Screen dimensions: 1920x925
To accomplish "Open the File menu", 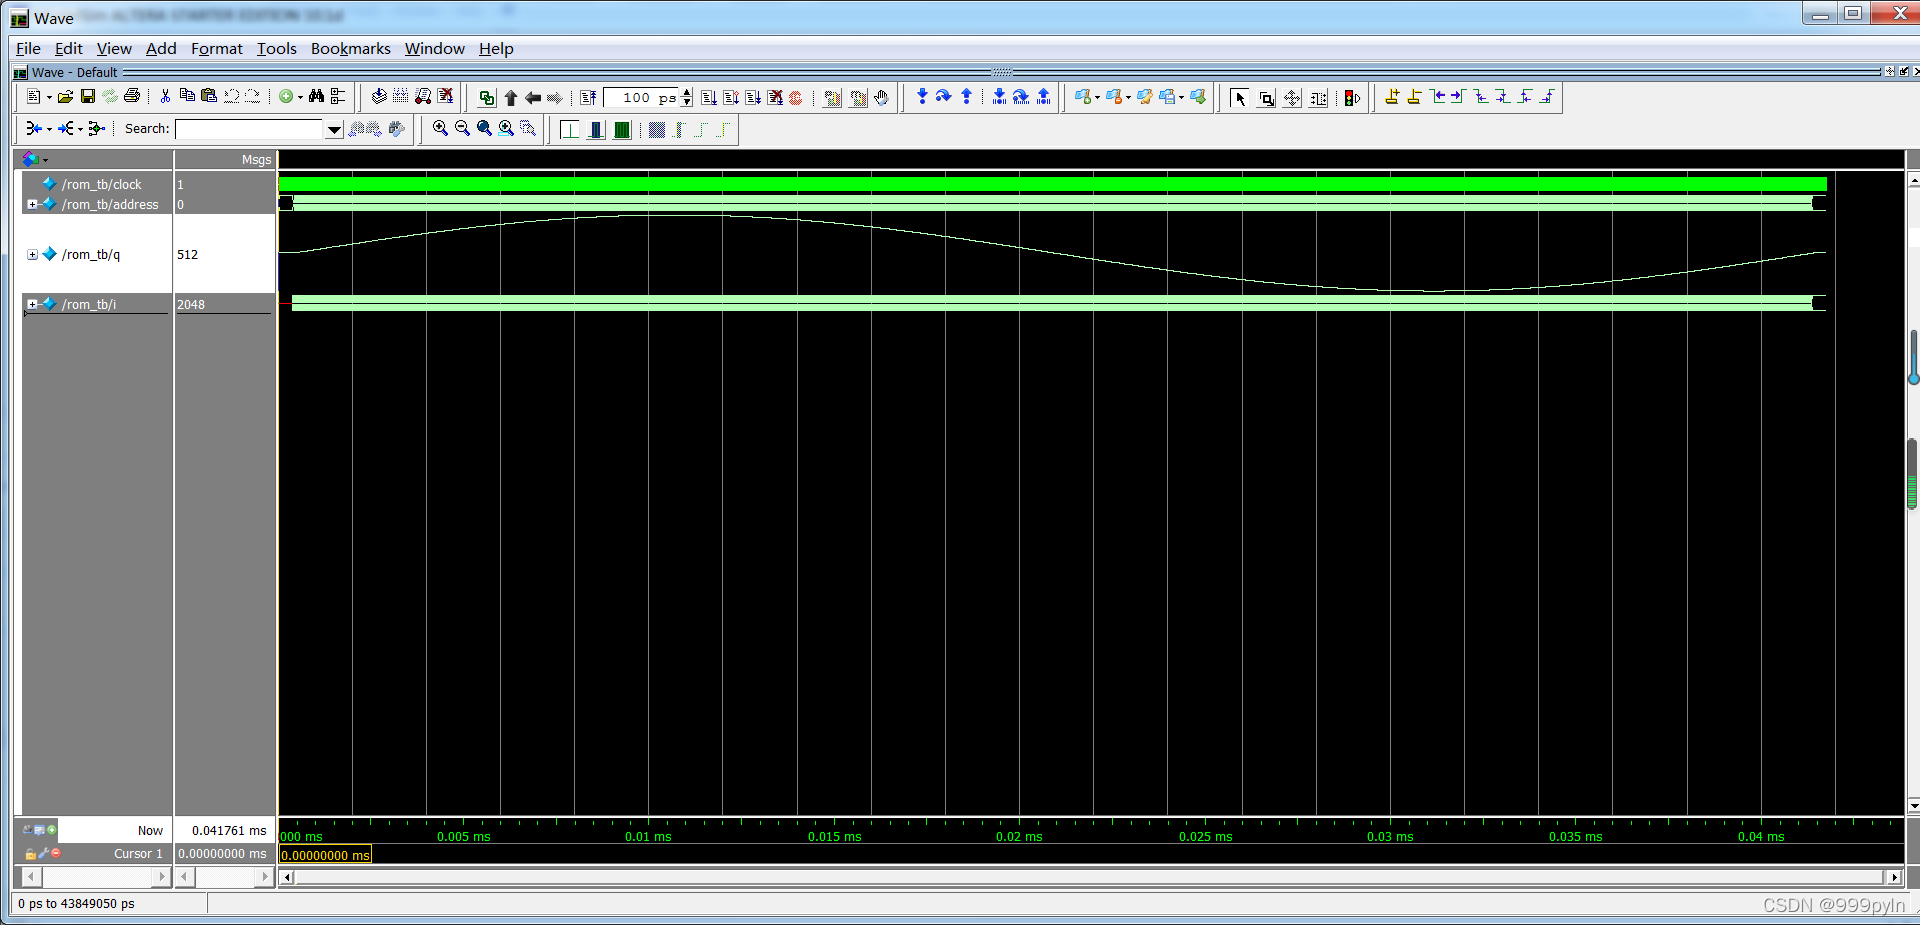I will click(x=28, y=48).
